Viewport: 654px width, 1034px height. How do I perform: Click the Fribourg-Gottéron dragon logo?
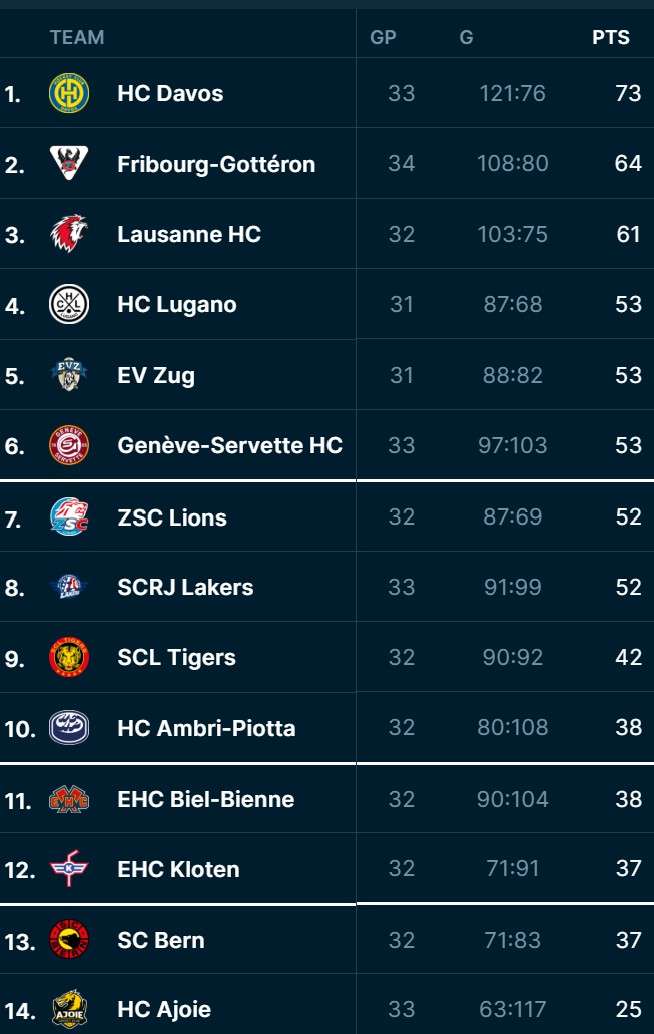point(69,163)
